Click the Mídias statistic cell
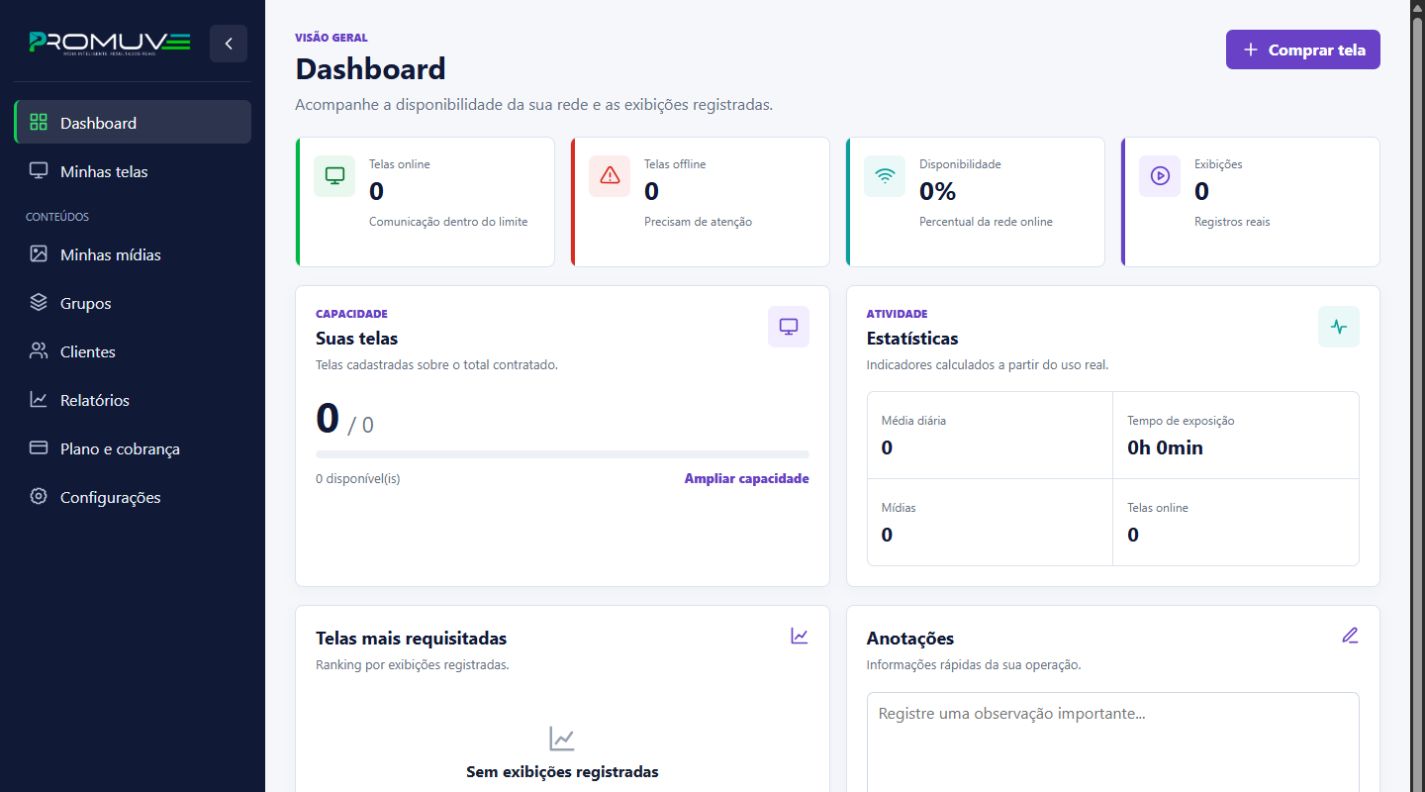Screen dimensions: 1425x792 [990, 522]
